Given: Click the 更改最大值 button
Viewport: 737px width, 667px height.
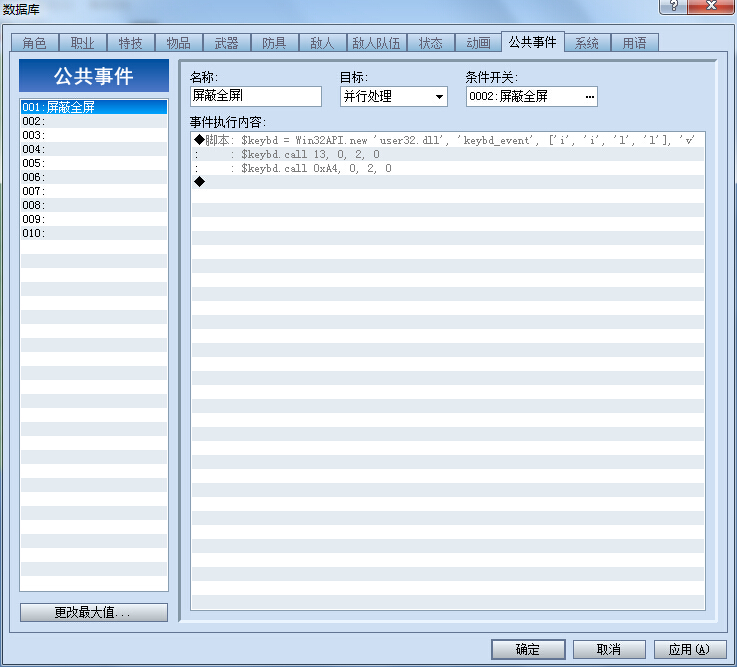Looking at the screenshot, I should point(94,612).
